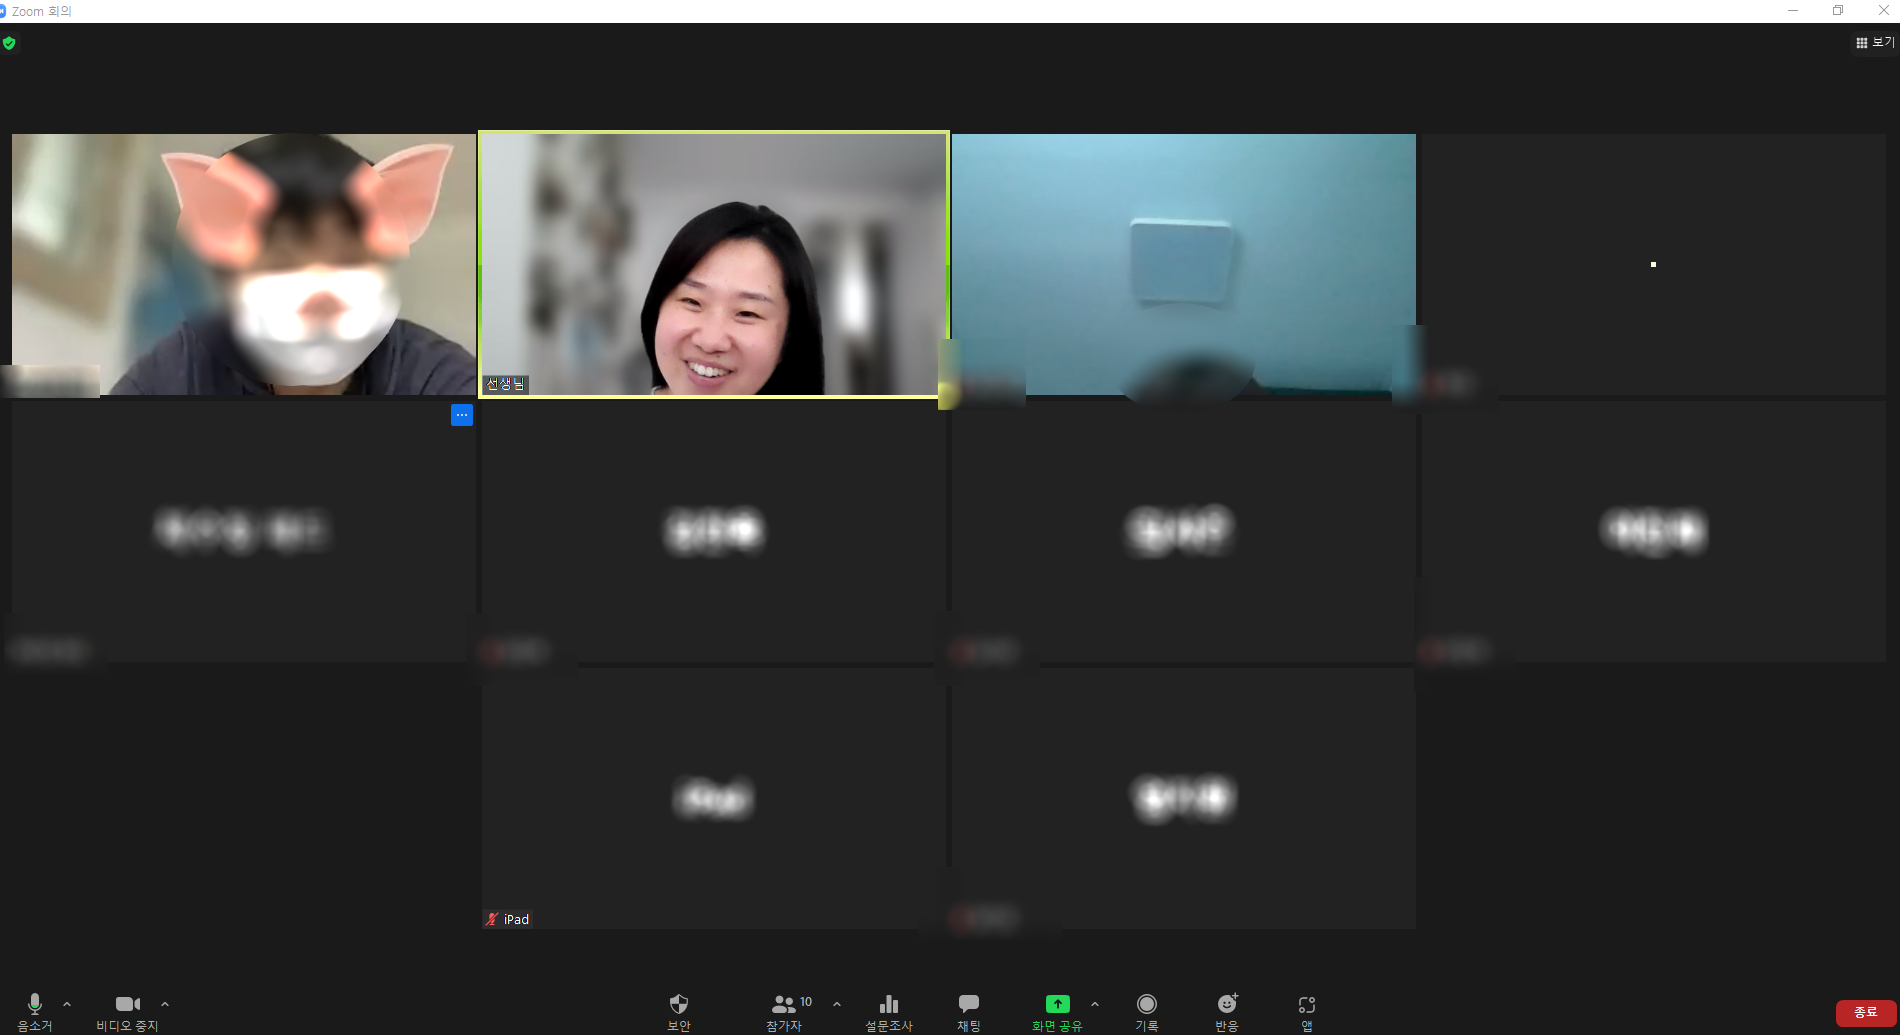Select the 선생님 video tile

tap(714, 264)
